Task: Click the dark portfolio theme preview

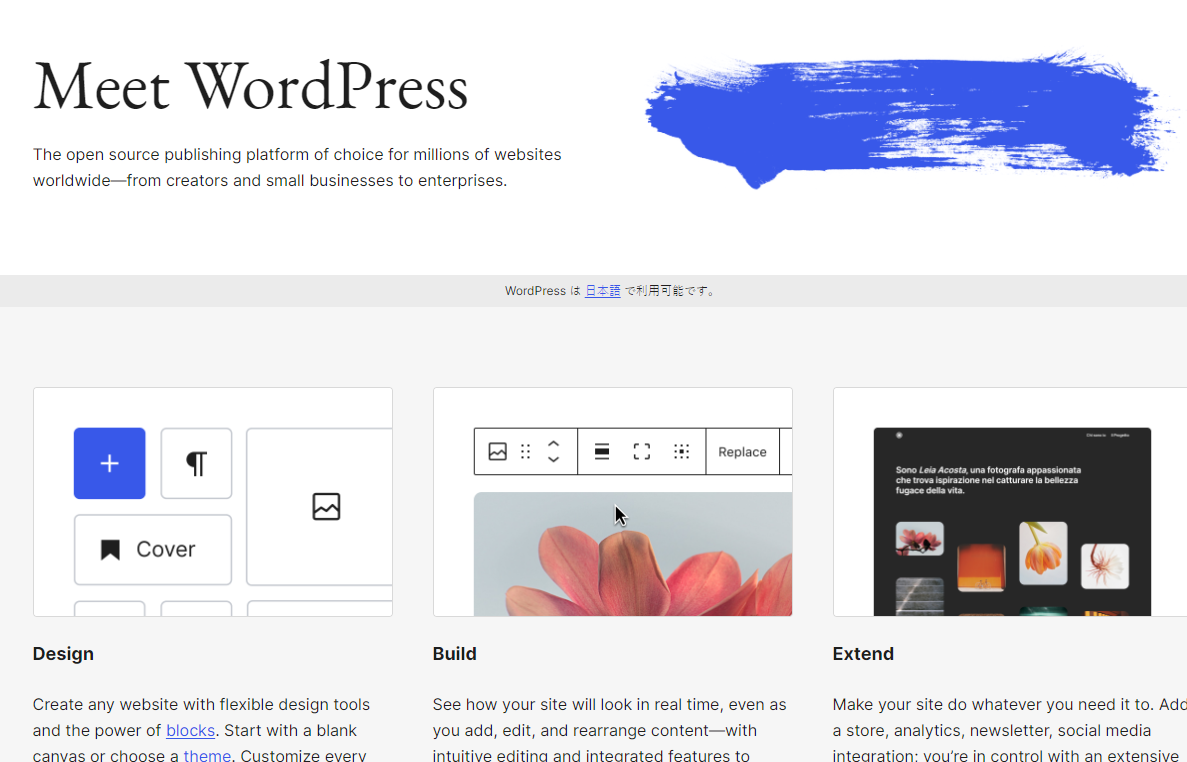Action: 1012,521
